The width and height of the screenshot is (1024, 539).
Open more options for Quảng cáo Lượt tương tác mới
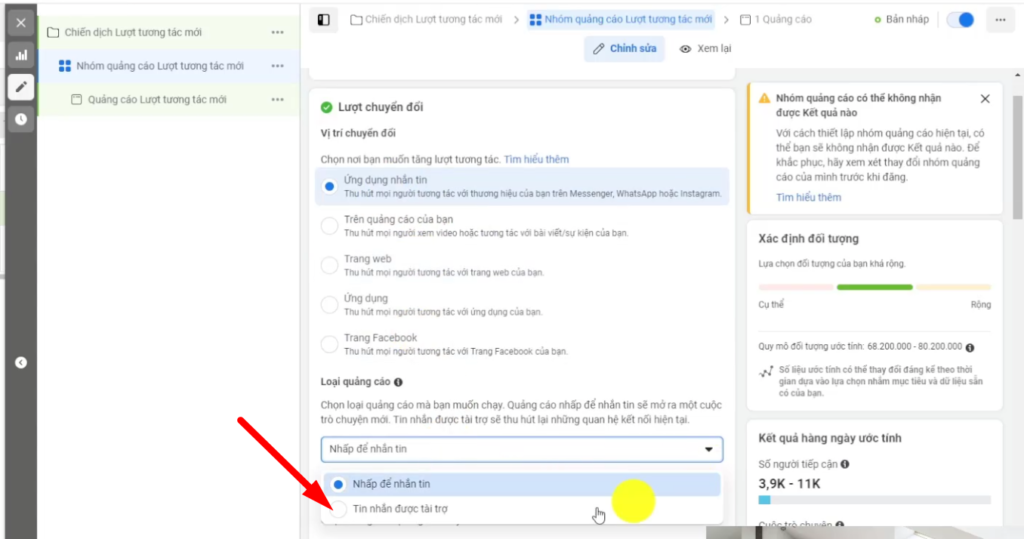(x=278, y=99)
